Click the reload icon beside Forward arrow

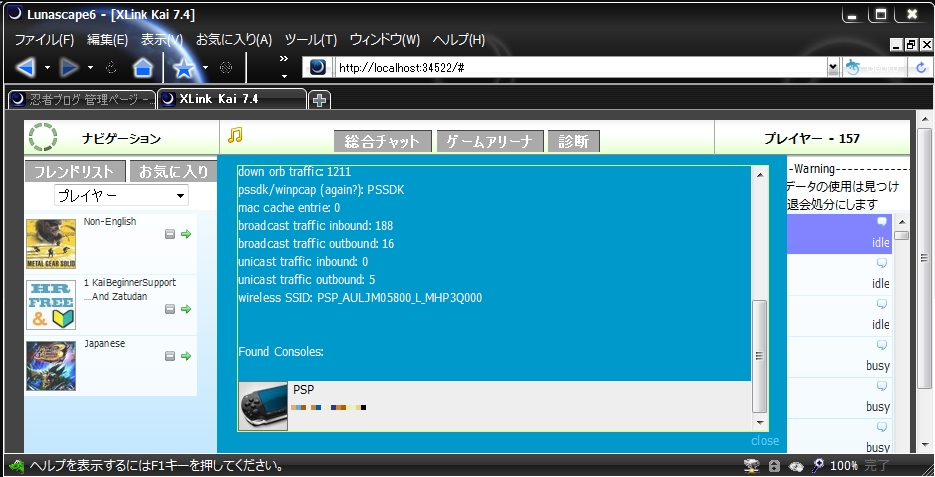[111, 68]
